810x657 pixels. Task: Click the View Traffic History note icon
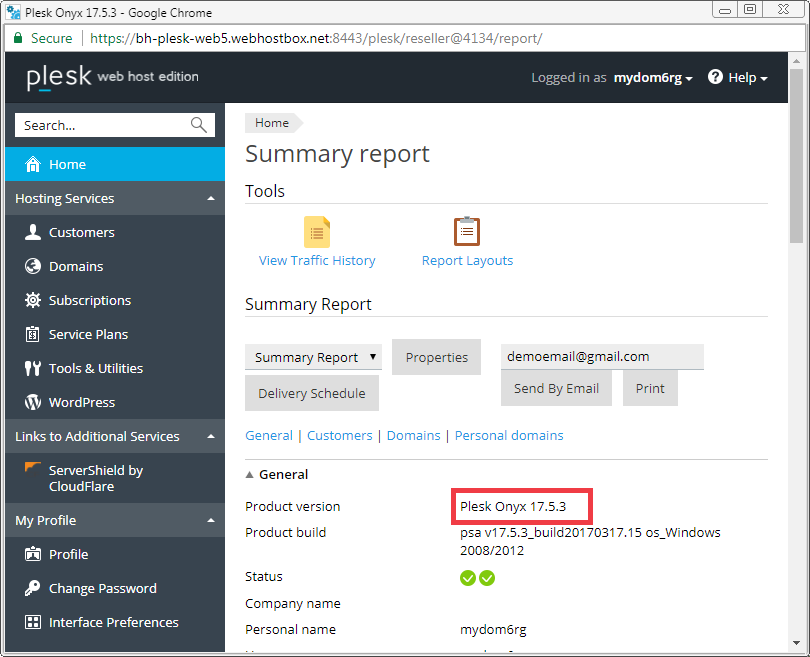pos(317,232)
